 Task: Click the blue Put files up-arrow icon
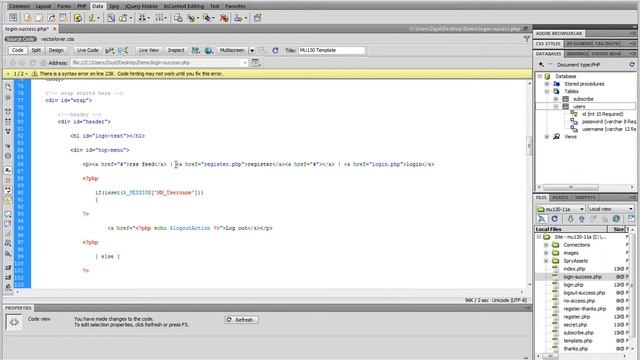point(581,219)
